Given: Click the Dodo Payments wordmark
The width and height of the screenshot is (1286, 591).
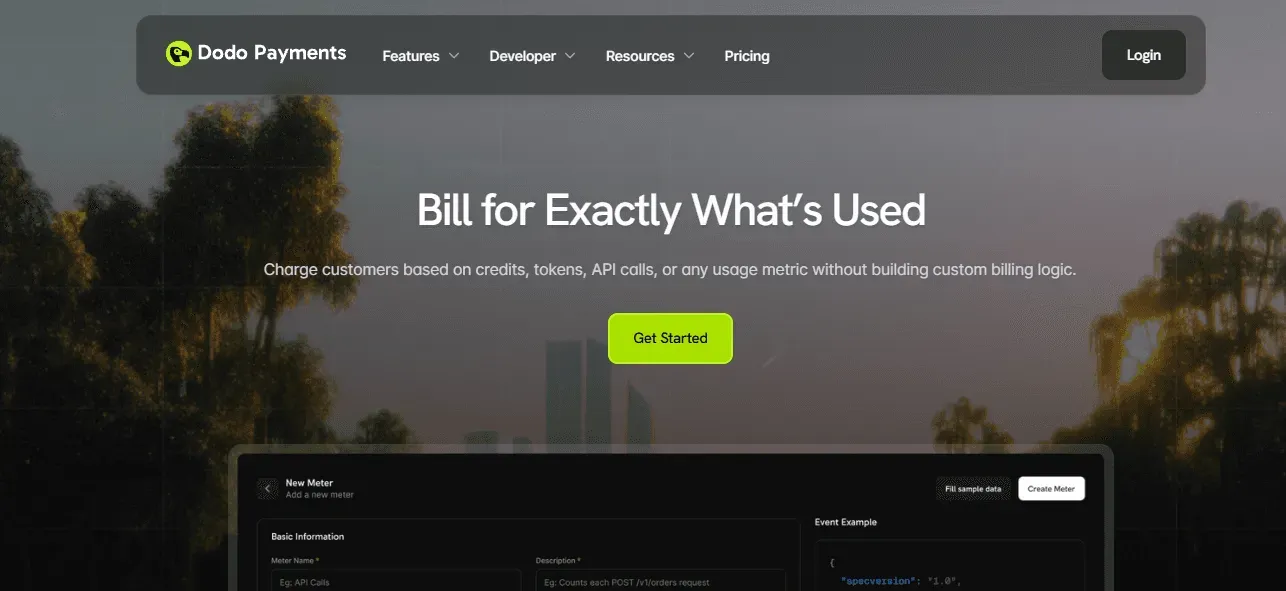Looking at the screenshot, I should pos(272,54).
